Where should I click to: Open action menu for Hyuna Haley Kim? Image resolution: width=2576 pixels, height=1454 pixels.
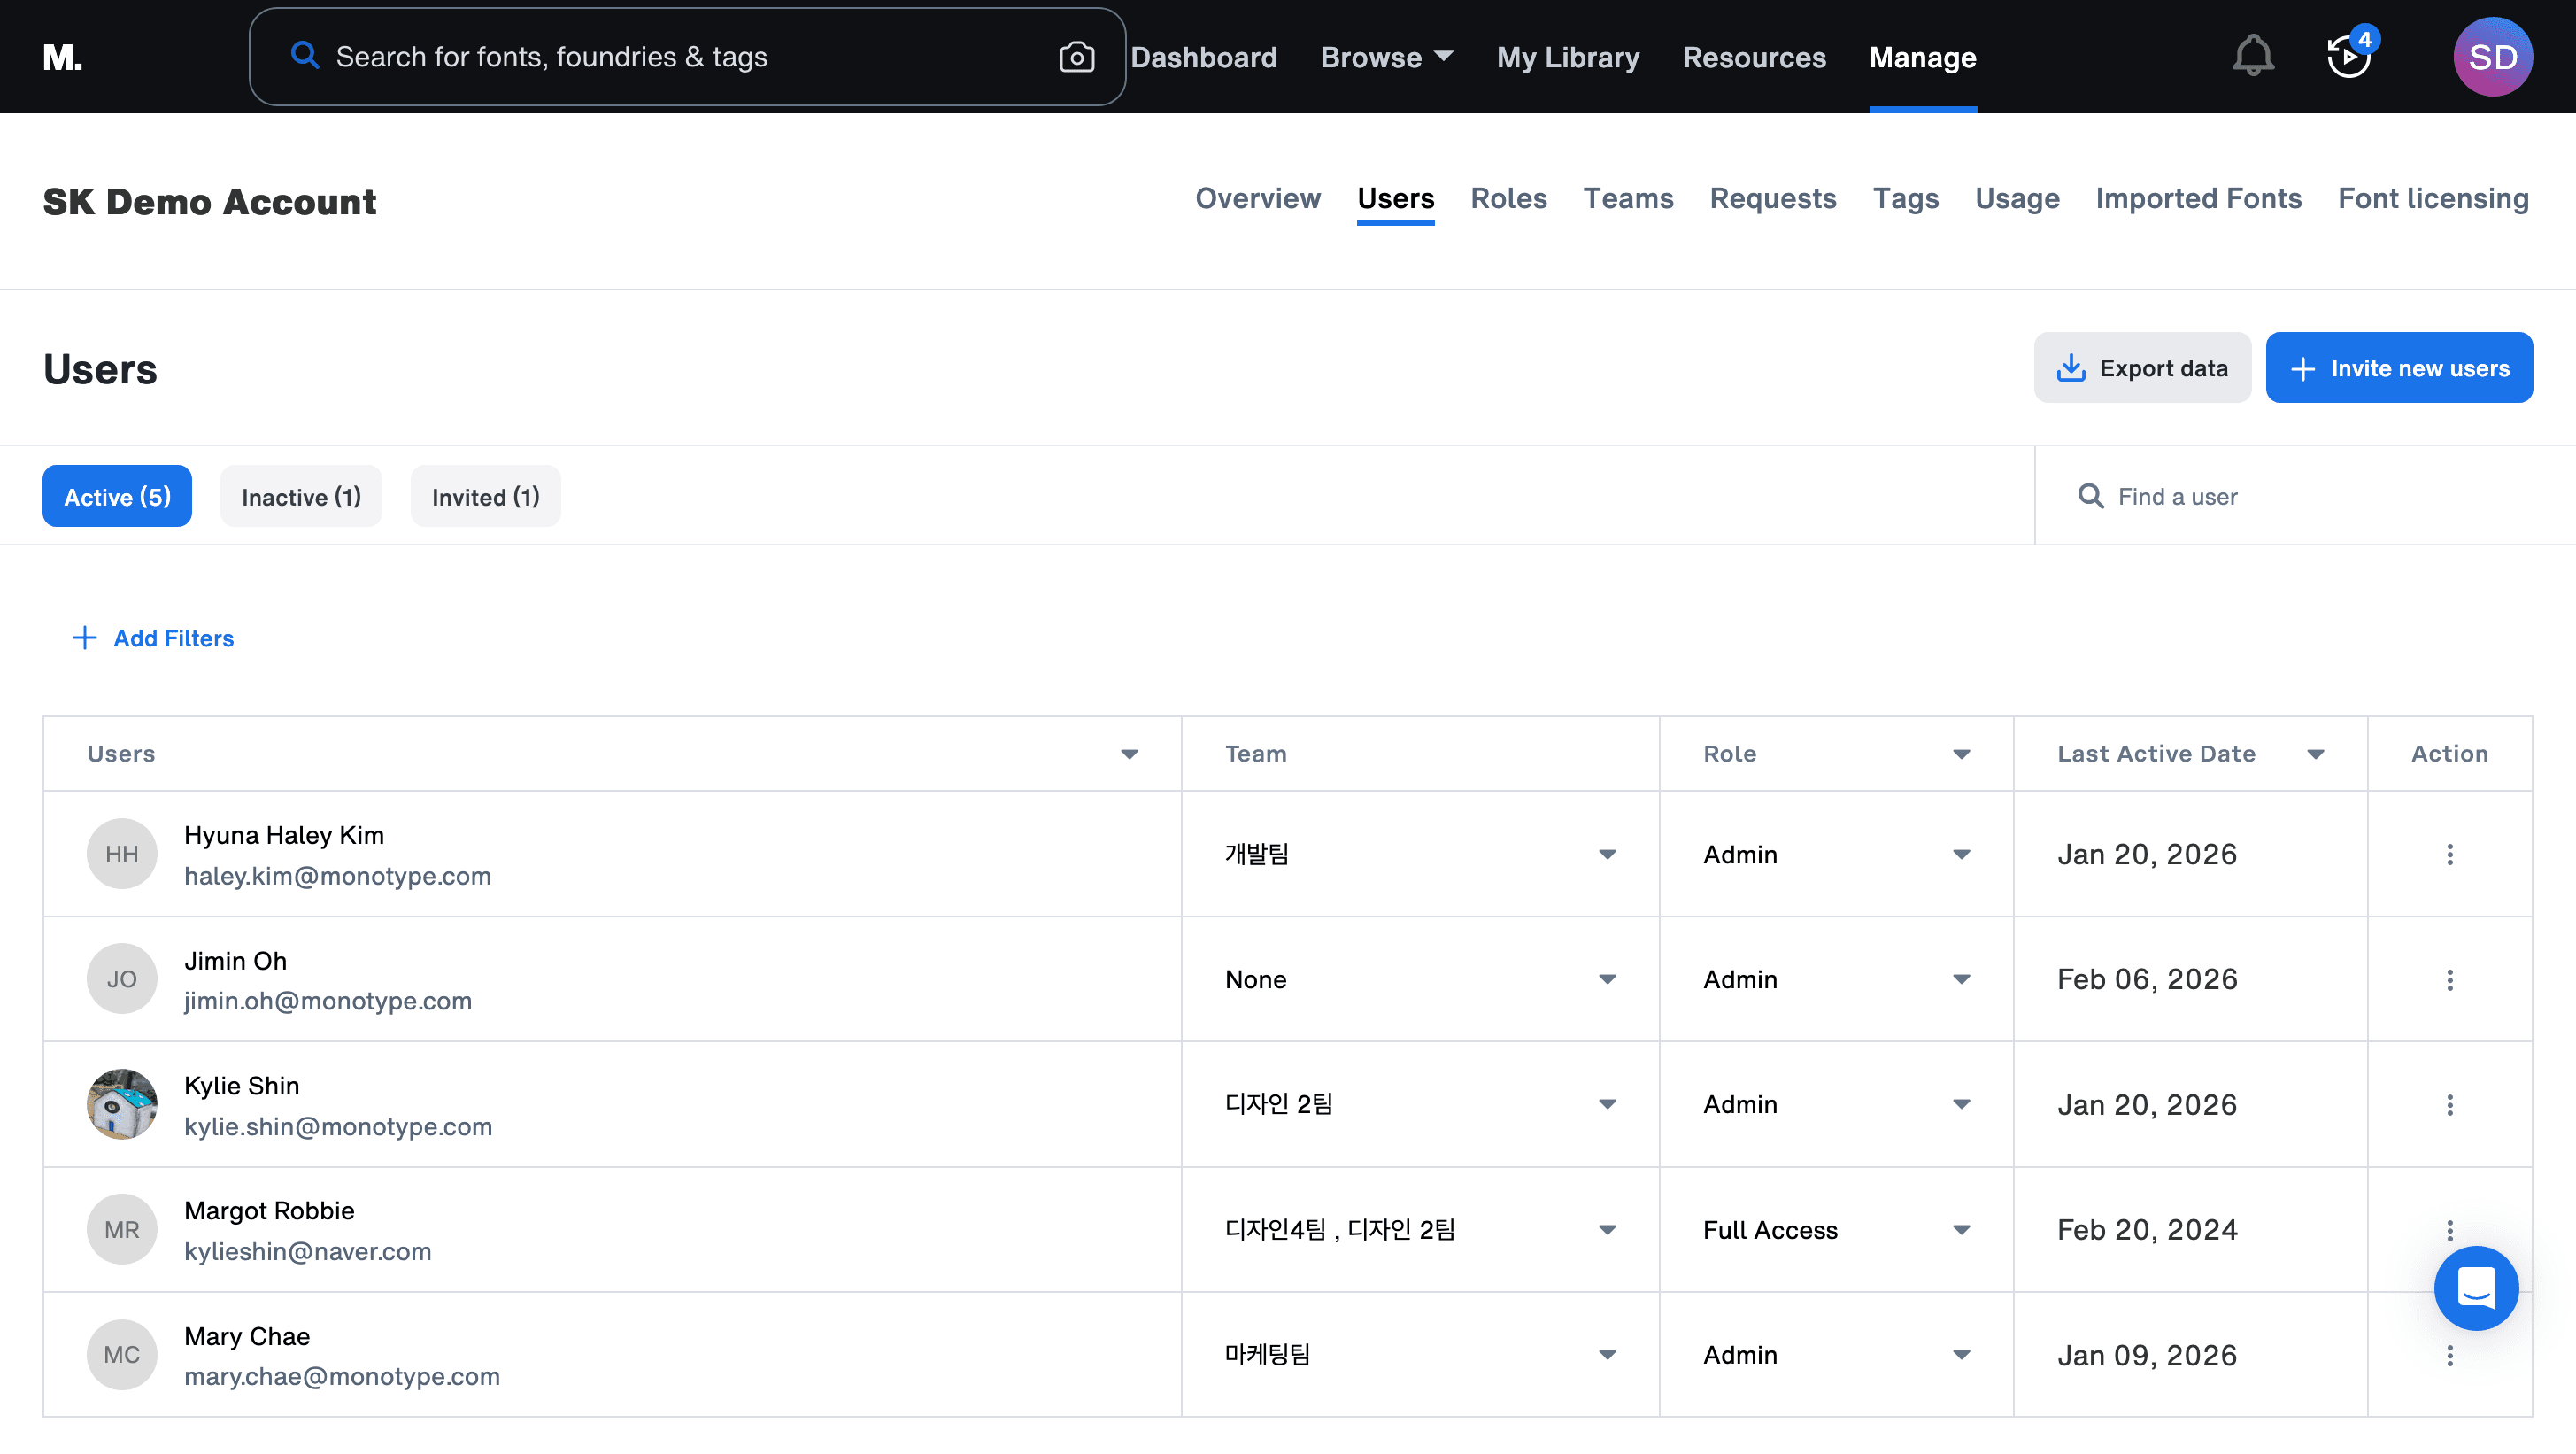pos(2449,854)
